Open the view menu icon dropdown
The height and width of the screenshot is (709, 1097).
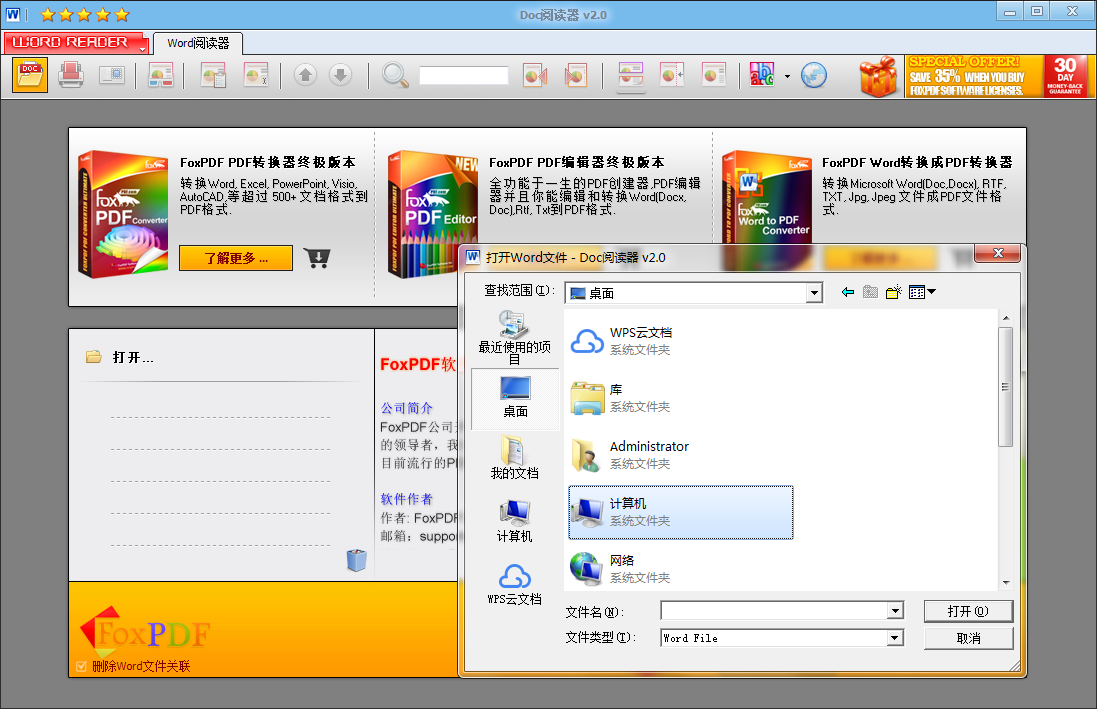(922, 292)
